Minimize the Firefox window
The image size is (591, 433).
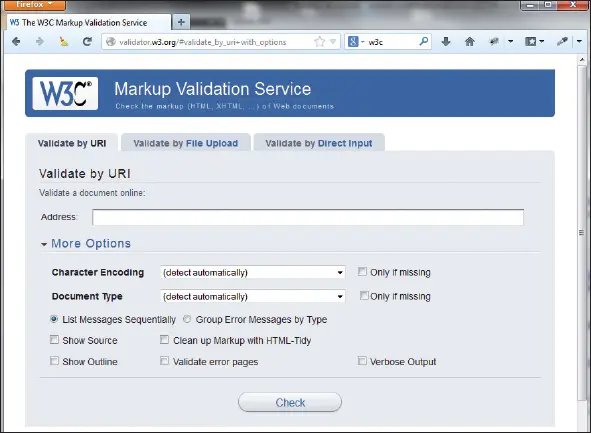click(x=531, y=5)
